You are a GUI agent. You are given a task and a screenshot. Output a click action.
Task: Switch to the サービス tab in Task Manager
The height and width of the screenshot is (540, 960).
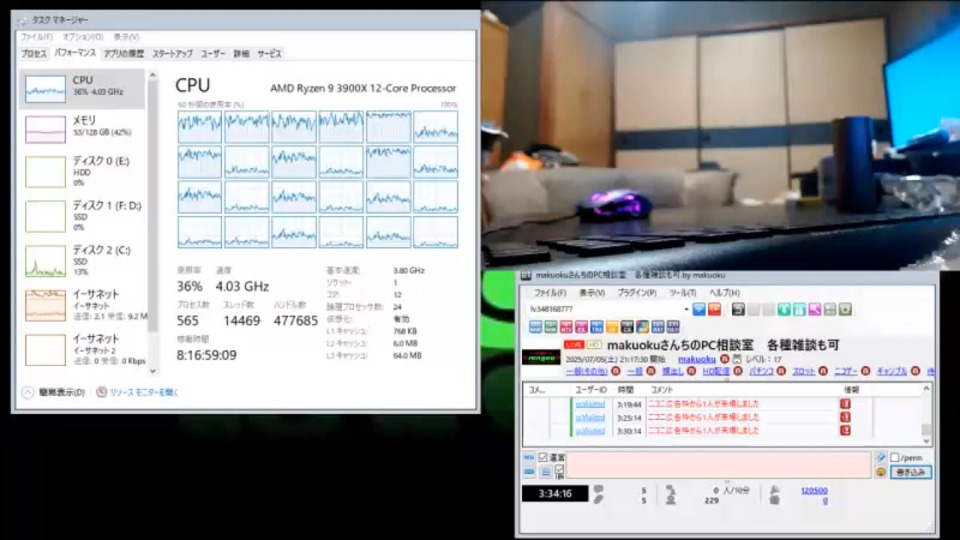pos(269,54)
